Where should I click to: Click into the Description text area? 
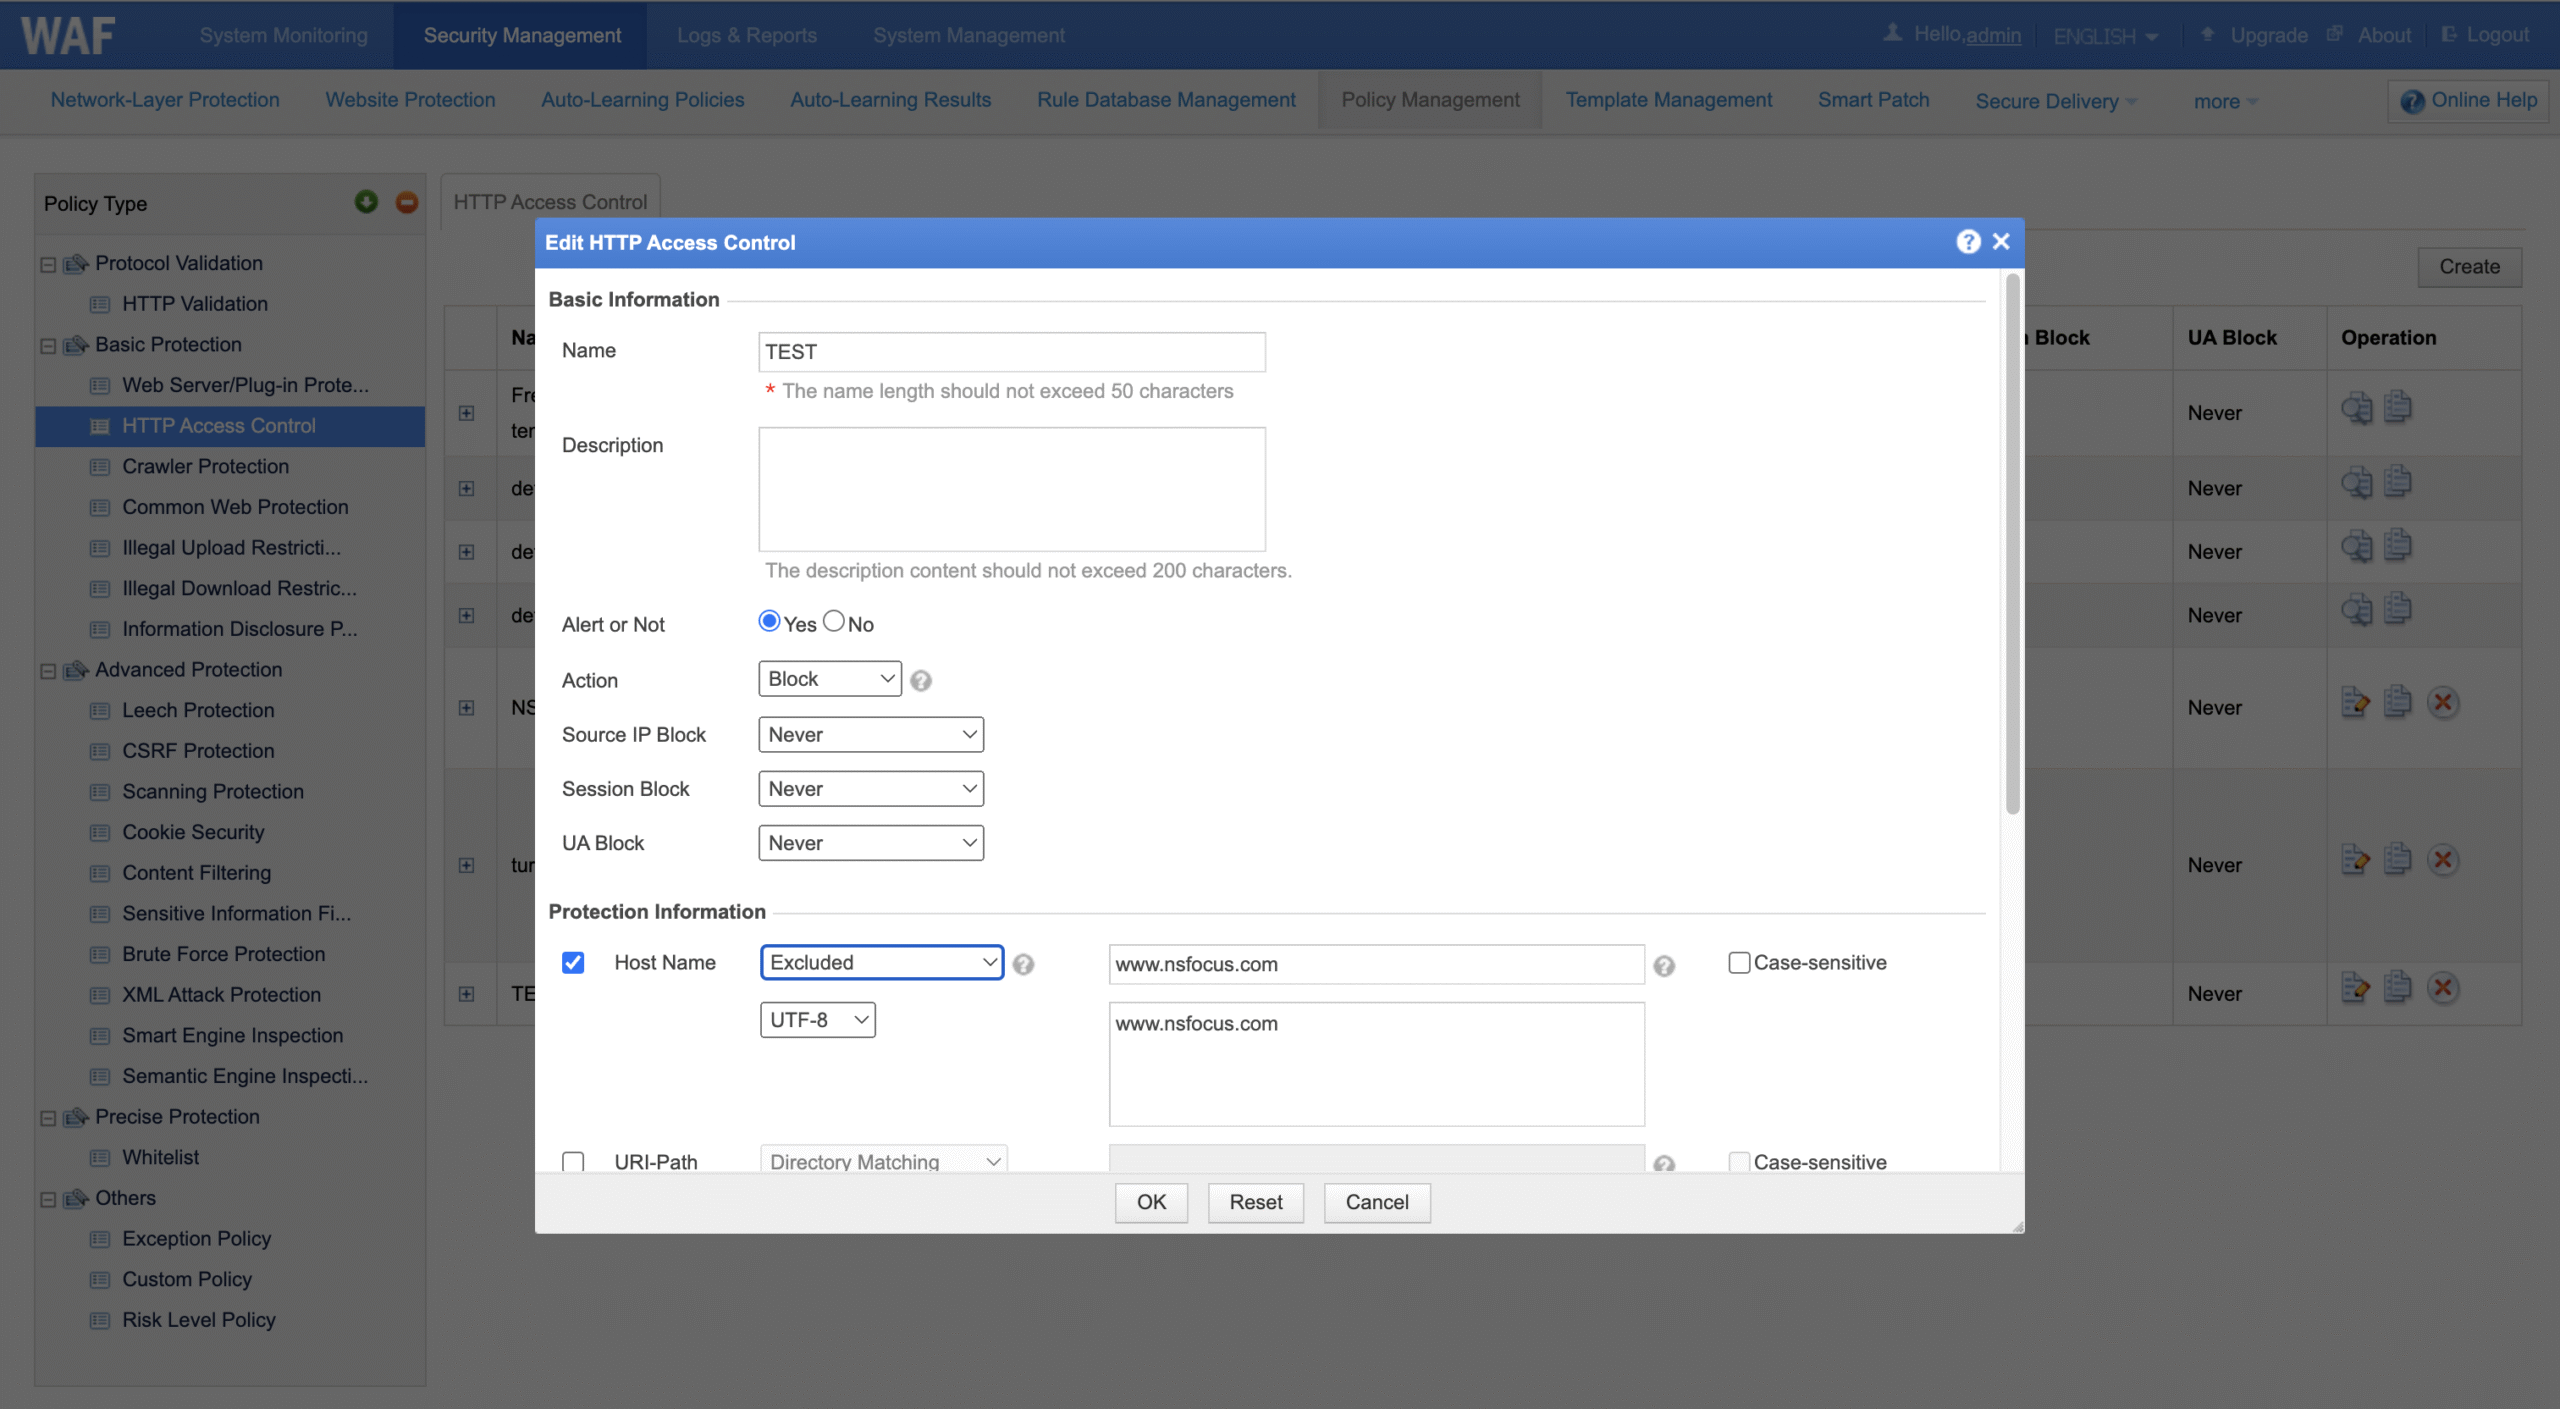pyautogui.click(x=1011, y=489)
